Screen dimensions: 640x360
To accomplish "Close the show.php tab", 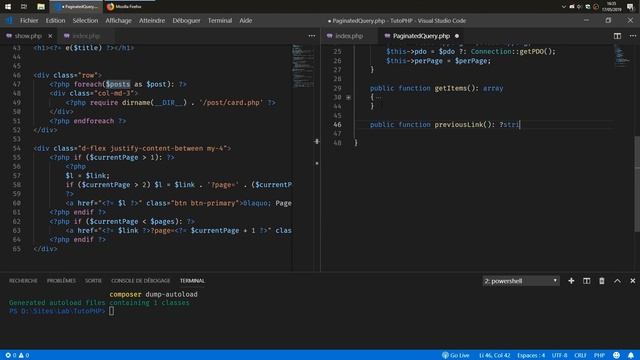I will pyautogui.click(x=50, y=36).
